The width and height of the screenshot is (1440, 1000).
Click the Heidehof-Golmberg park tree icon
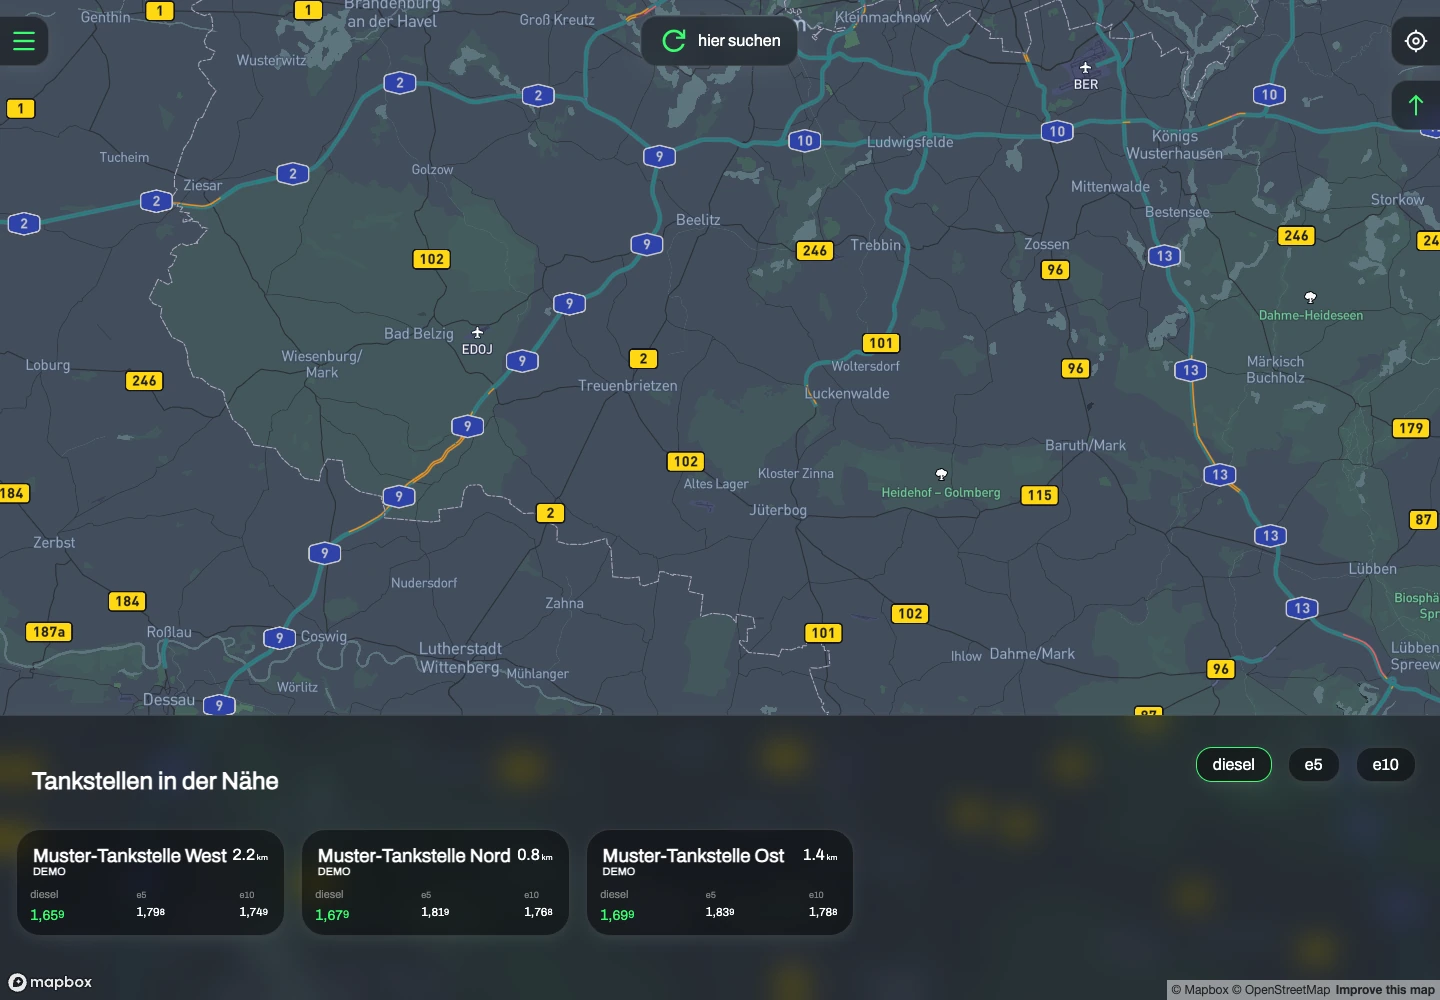point(941,475)
